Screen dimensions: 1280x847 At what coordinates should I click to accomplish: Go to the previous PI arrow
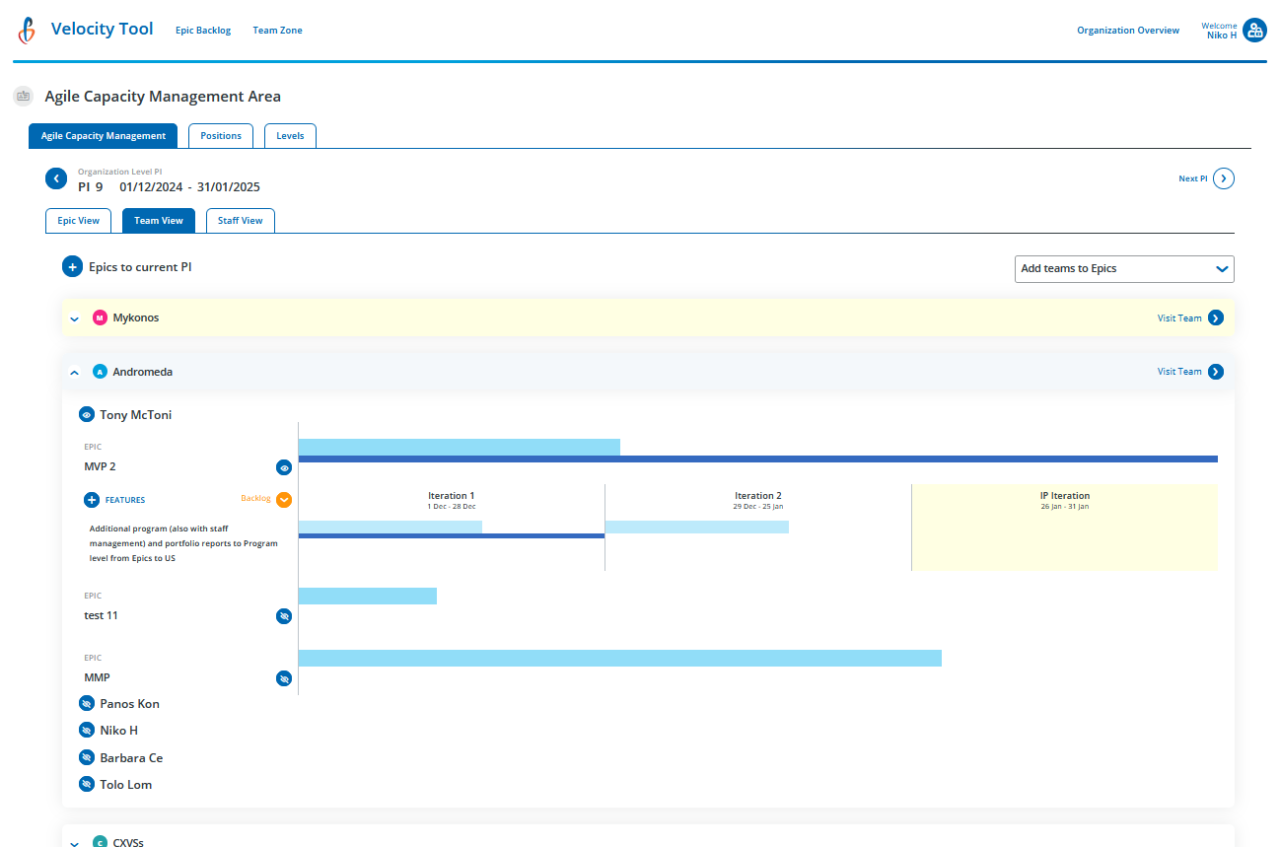coord(56,179)
